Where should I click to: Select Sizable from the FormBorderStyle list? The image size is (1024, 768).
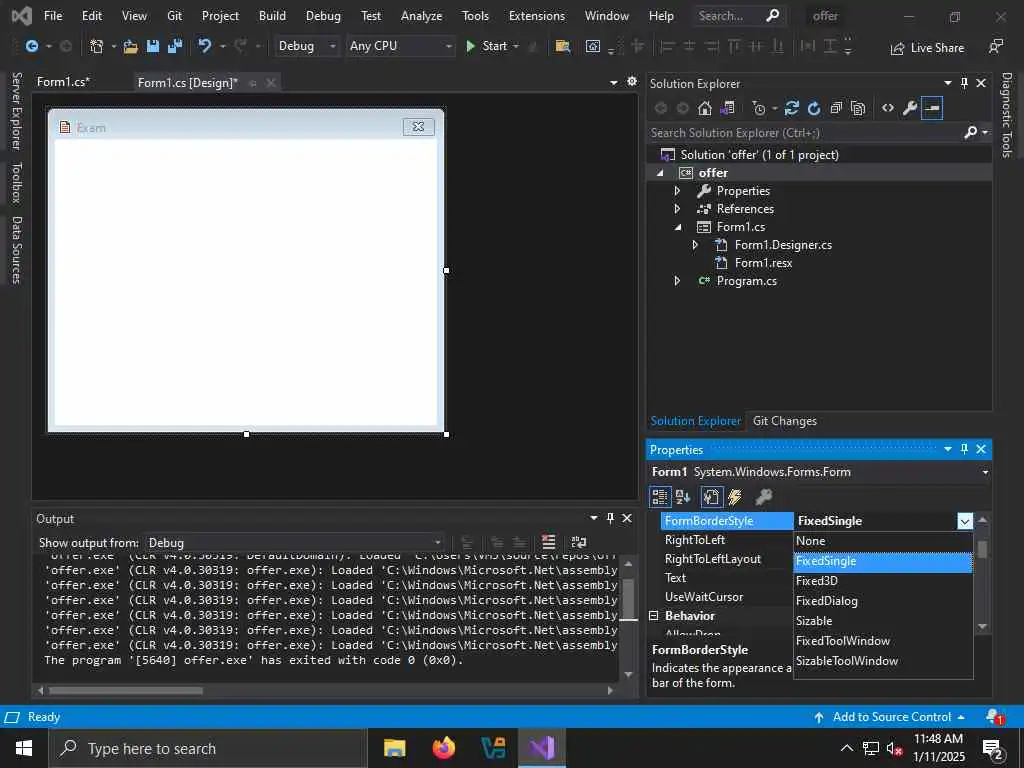click(x=883, y=621)
